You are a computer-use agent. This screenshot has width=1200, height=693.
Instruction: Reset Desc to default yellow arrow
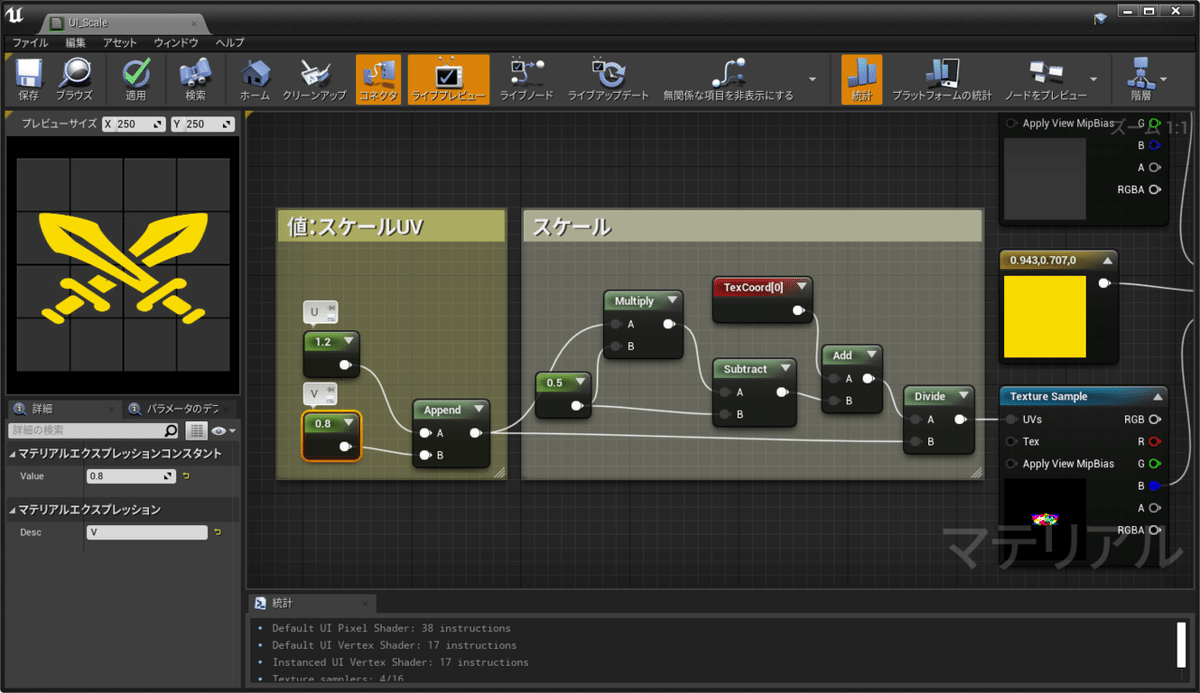click(x=217, y=533)
